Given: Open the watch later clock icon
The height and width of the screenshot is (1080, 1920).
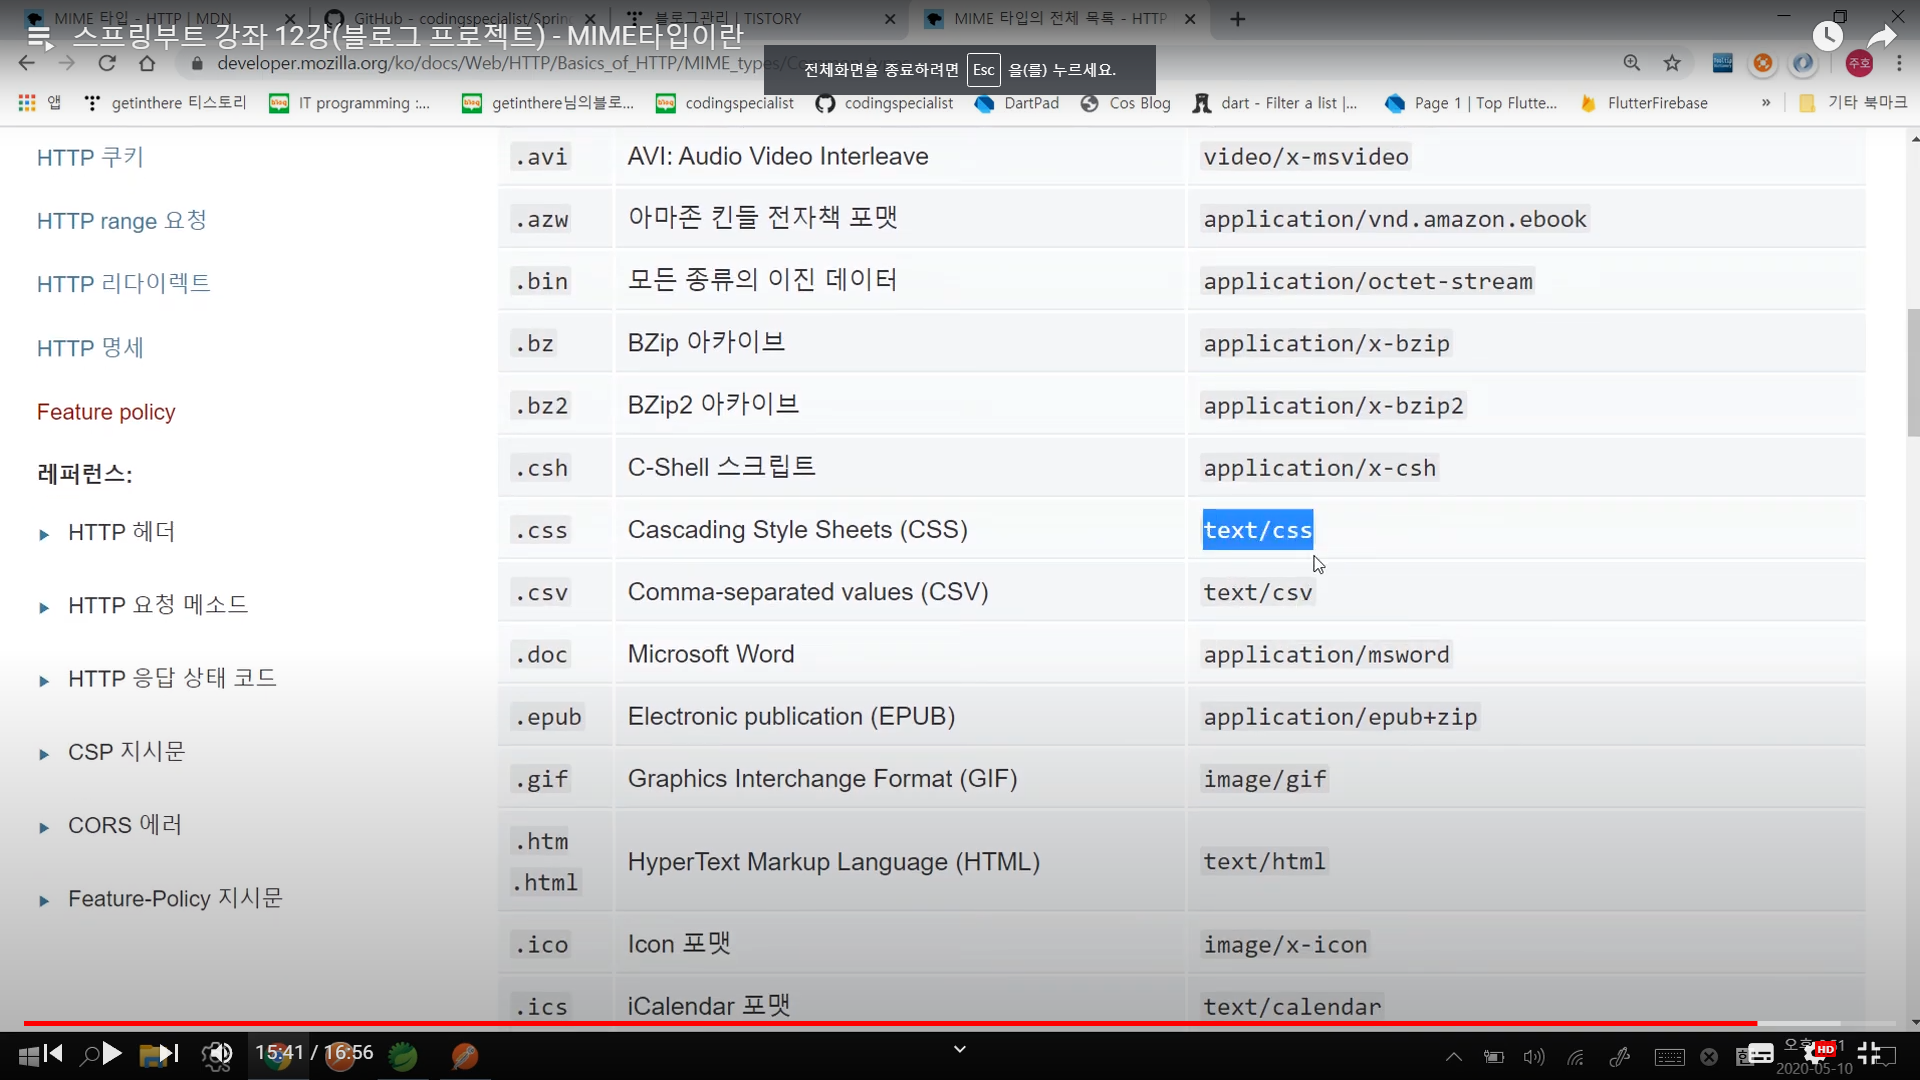Looking at the screenshot, I should coord(1828,36).
